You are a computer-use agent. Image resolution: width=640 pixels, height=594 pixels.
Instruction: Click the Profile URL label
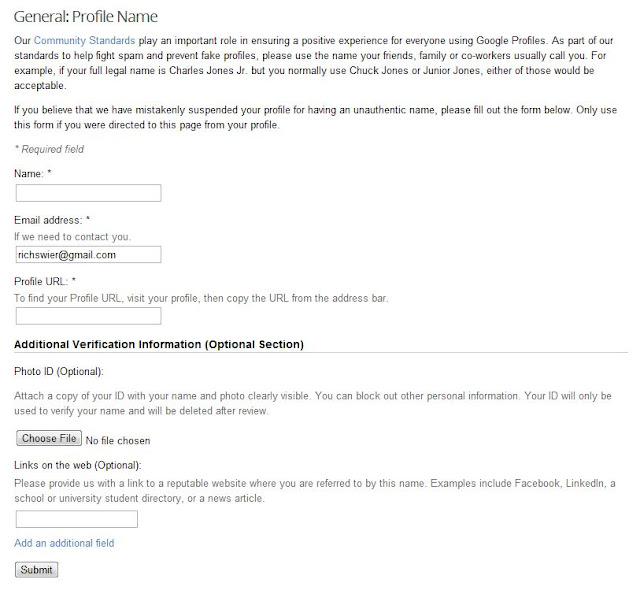coord(45,281)
